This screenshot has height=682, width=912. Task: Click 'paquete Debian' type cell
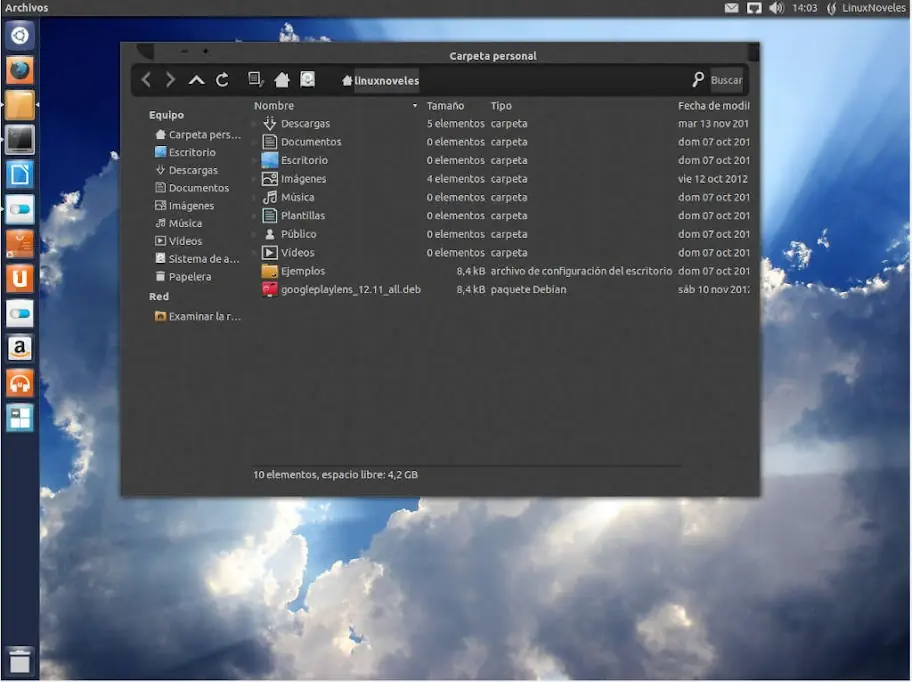pyautogui.click(x=528, y=290)
